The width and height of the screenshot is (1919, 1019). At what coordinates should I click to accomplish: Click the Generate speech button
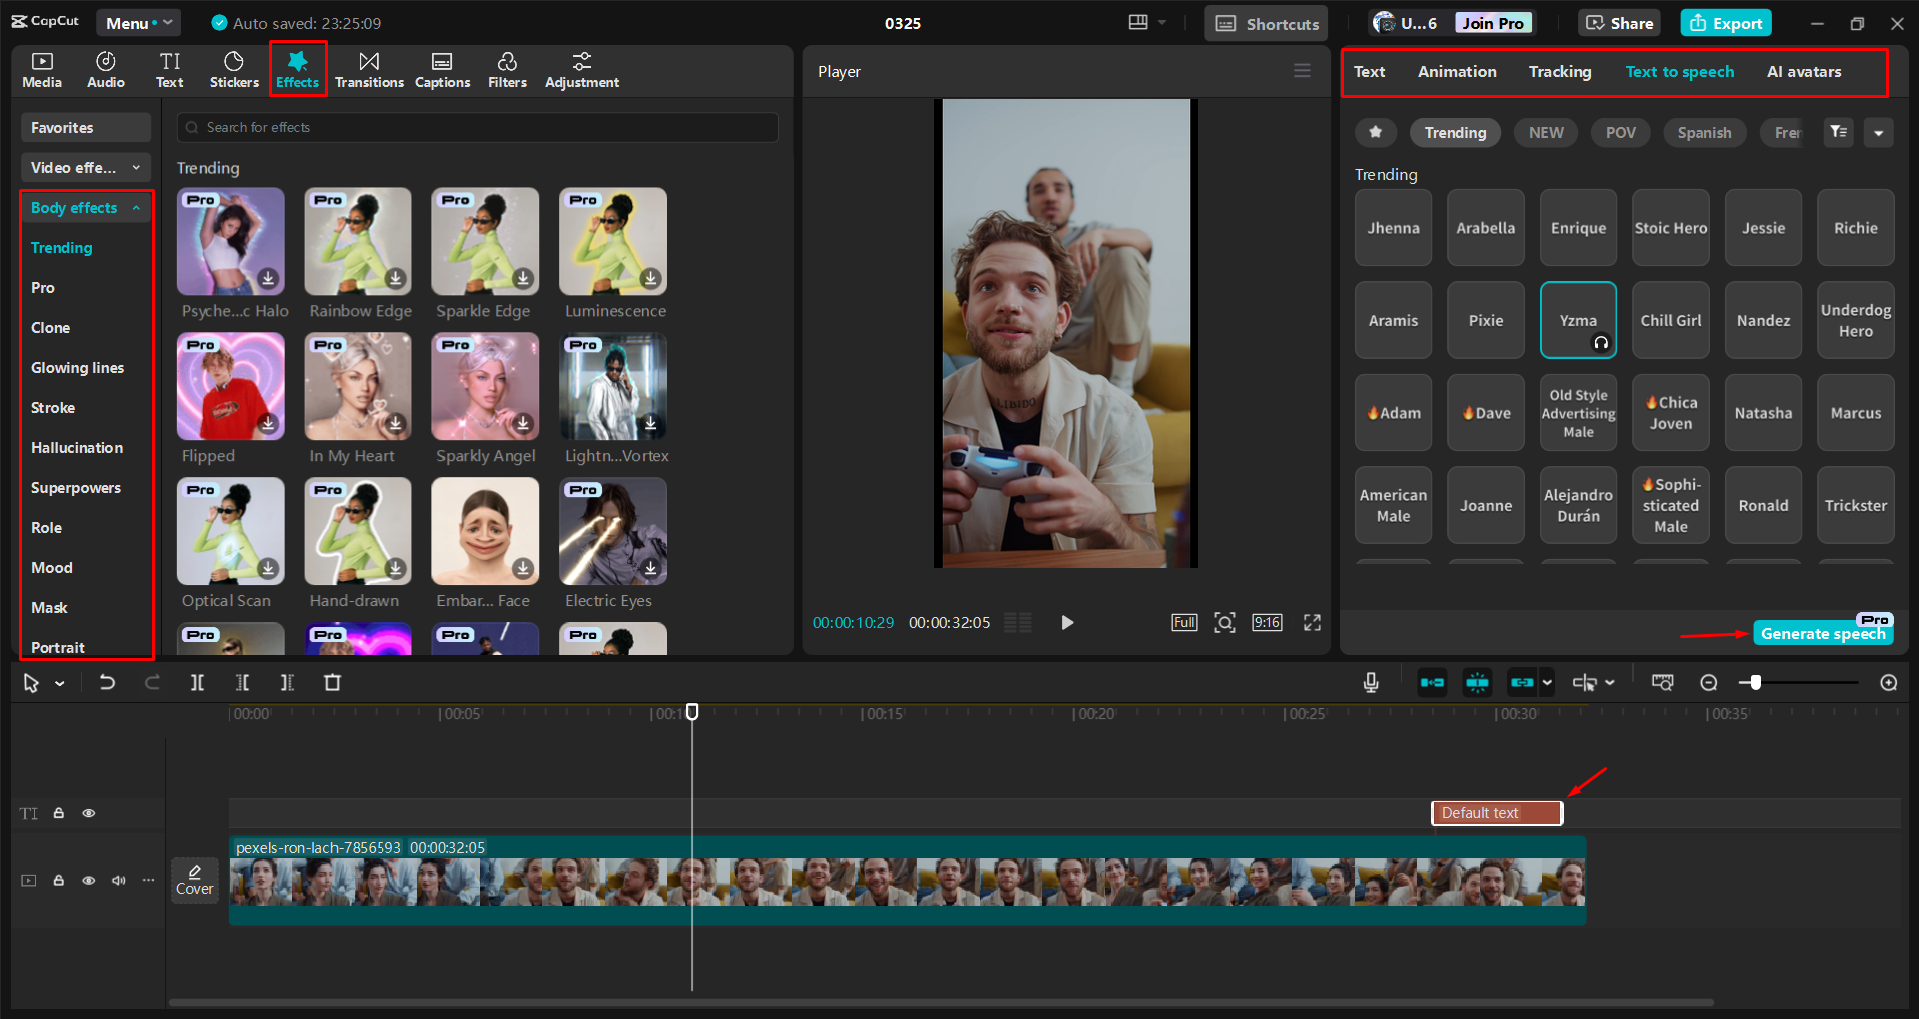pyautogui.click(x=1822, y=633)
